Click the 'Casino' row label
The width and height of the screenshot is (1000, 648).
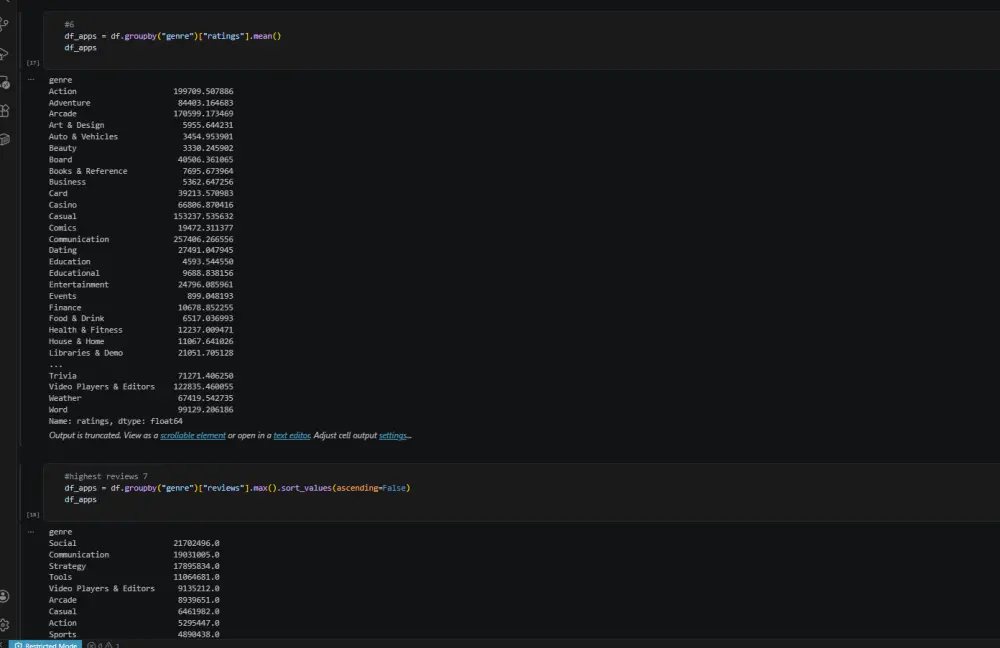click(62, 205)
